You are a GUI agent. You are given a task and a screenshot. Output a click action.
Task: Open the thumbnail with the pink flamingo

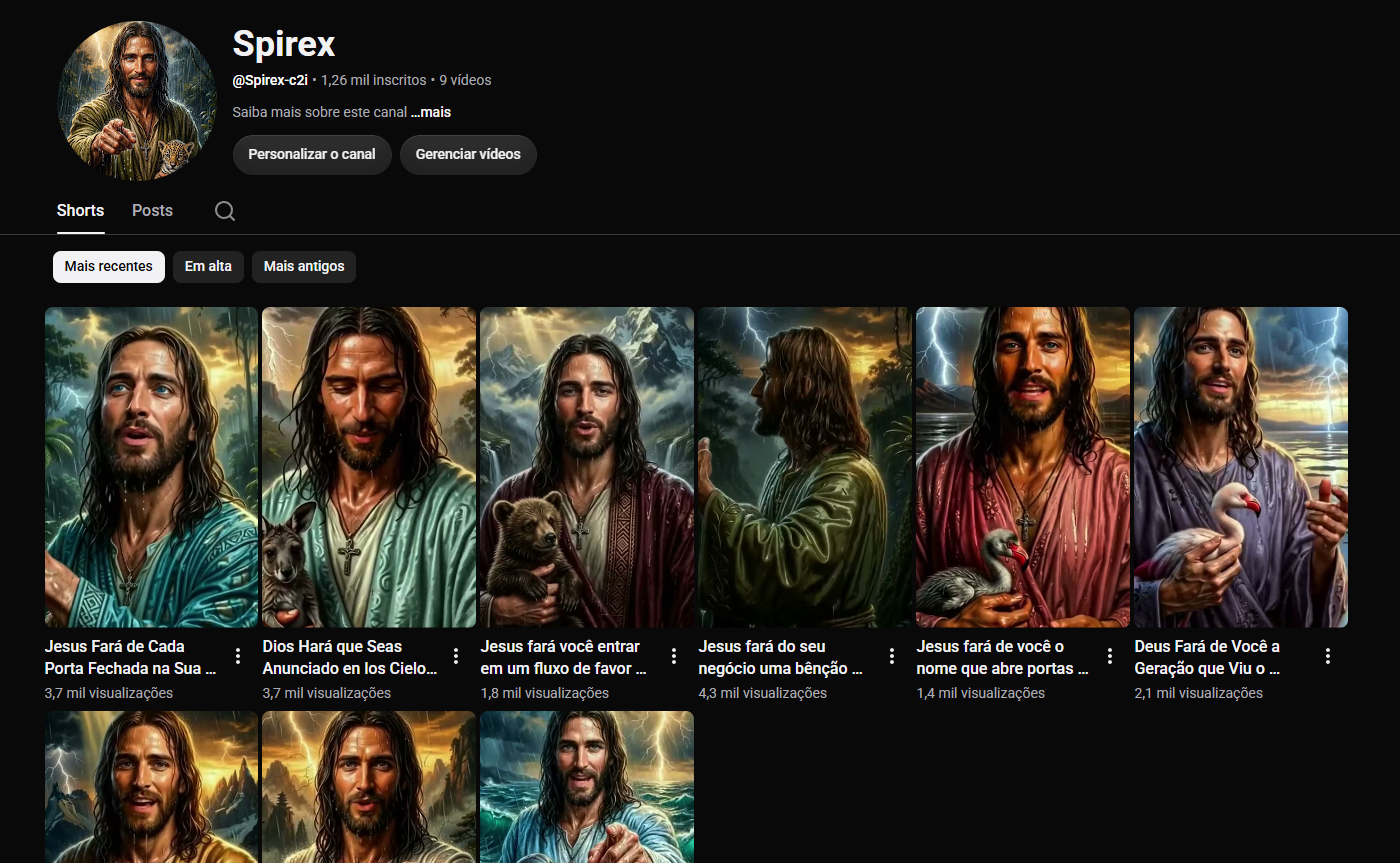(x=1241, y=467)
